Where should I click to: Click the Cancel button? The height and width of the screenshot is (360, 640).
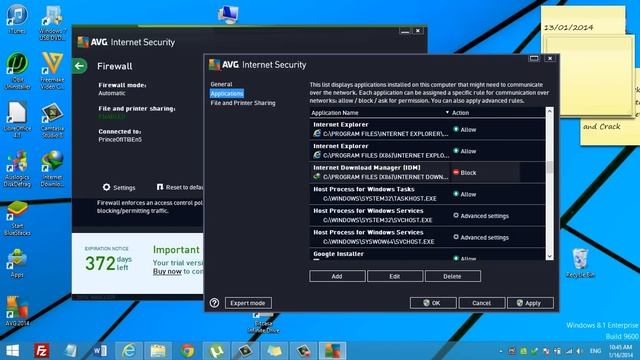click(x=482, y=303)
